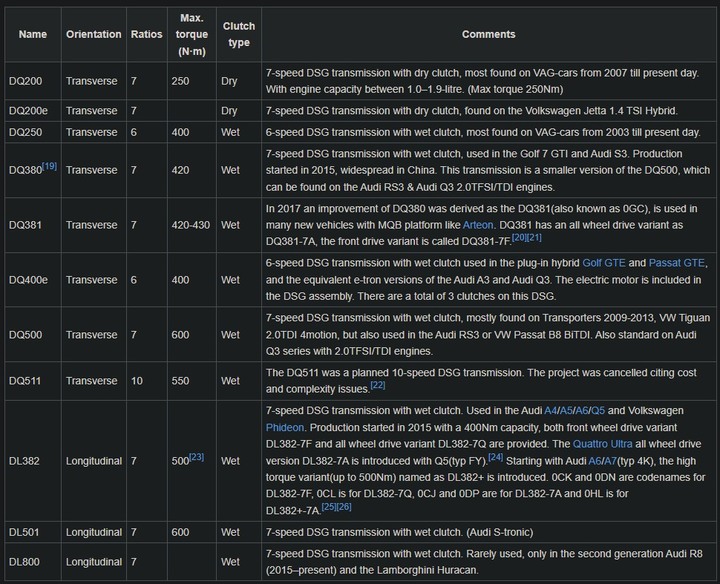The image size is (720, 584).
Task: Open the A5 link in DL382 row
Action: [566, 410]
